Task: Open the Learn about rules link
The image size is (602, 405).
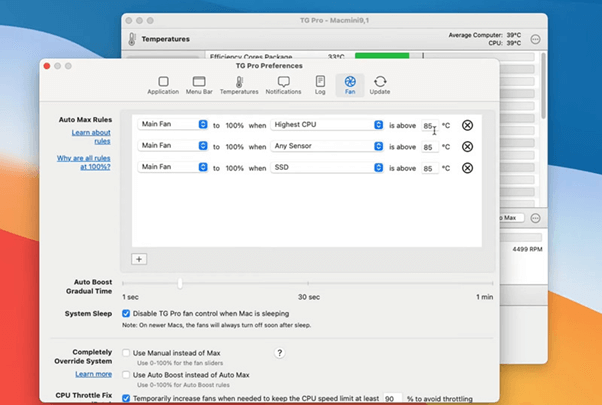Action: coord(91,137)
